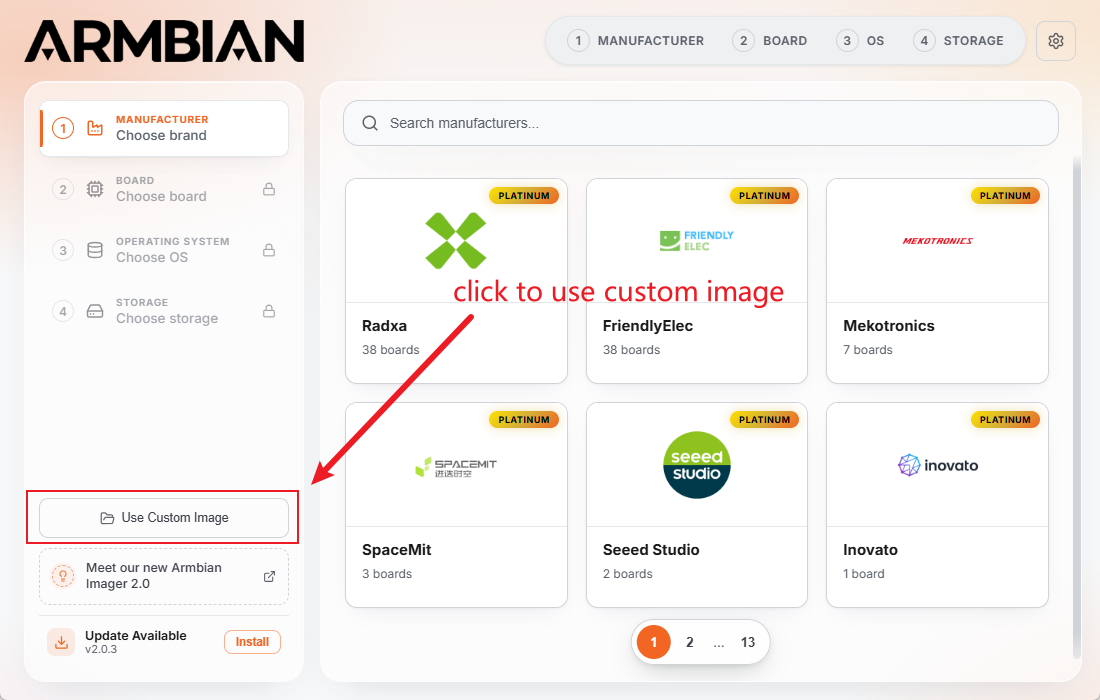The image size is (1100, 700).
Task: Select the Board step in top stepper
Action: tap(770, 41)
